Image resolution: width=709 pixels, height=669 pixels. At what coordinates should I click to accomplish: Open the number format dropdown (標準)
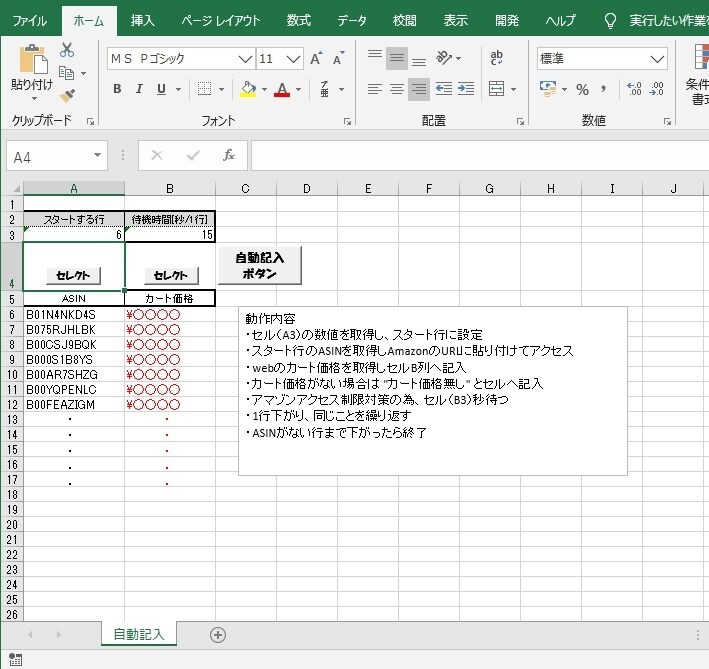657,59
